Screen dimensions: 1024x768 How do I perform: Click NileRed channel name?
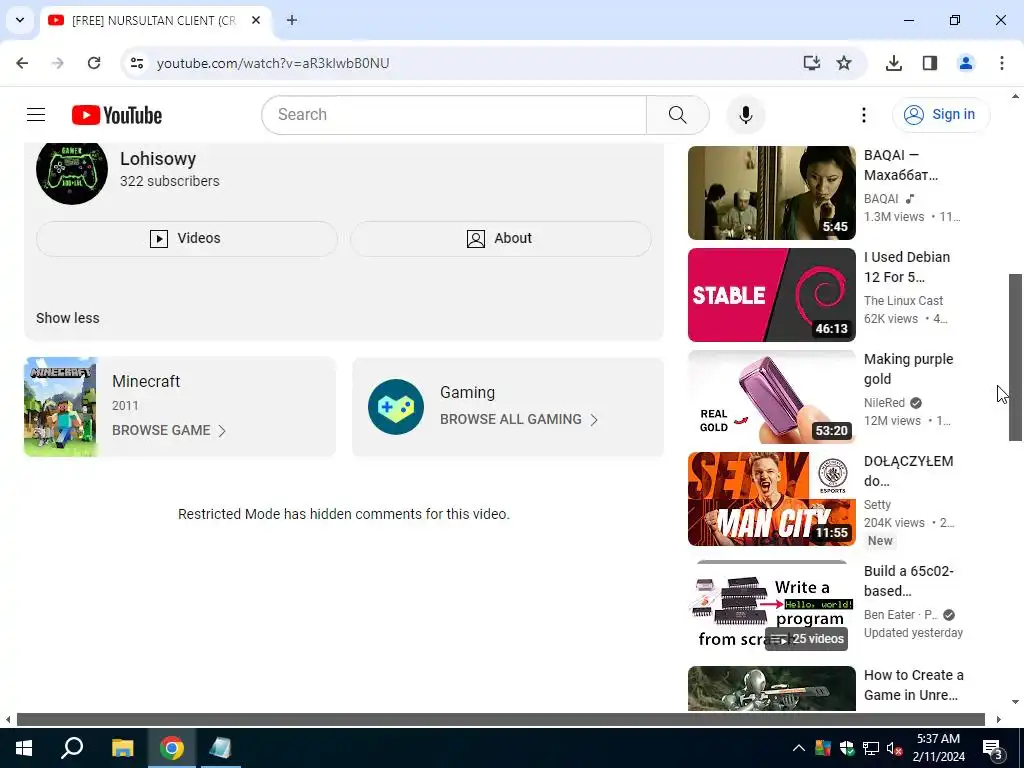(884, 402)
